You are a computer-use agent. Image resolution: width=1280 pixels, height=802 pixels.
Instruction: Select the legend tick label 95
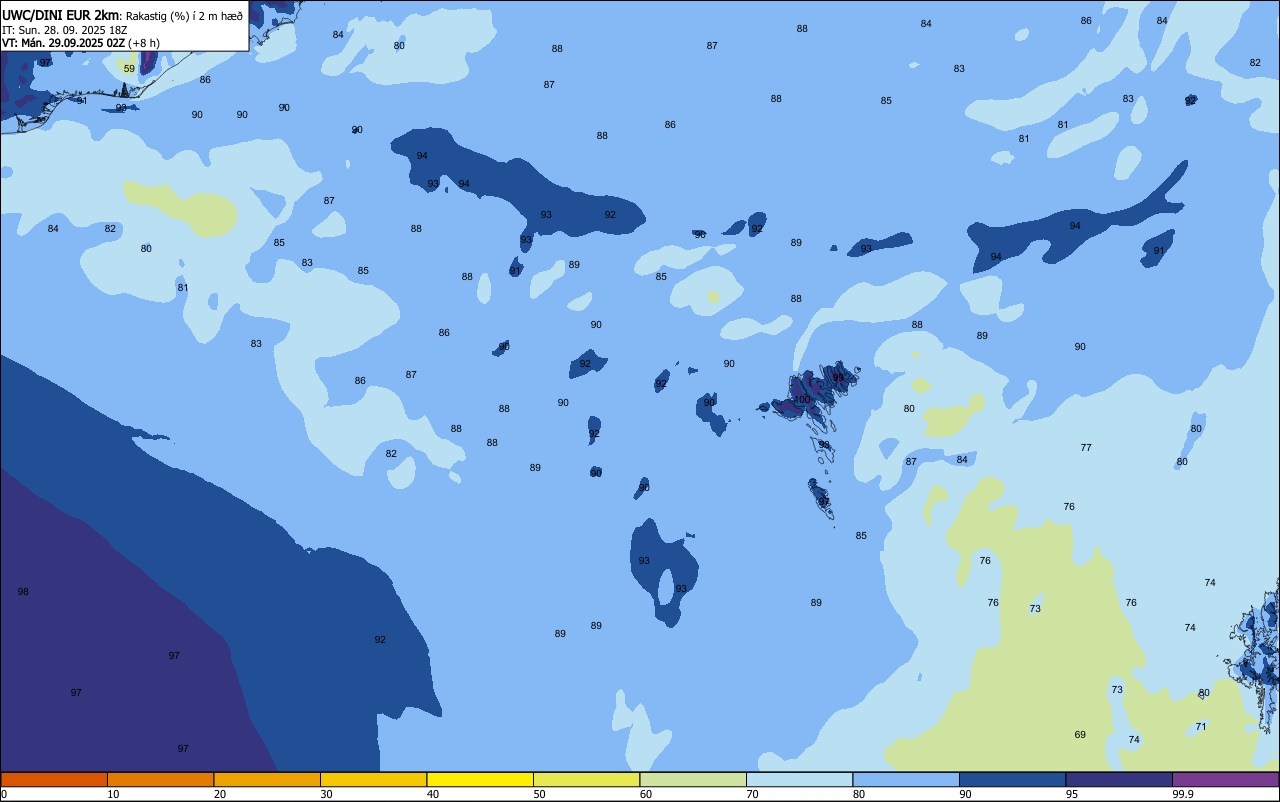click(1072, 794)
